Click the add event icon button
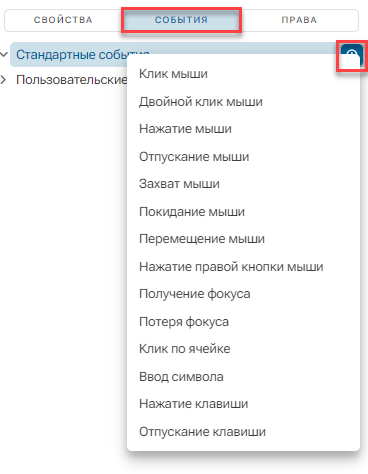This screenshot has width=368, height=474. (352, 55)
